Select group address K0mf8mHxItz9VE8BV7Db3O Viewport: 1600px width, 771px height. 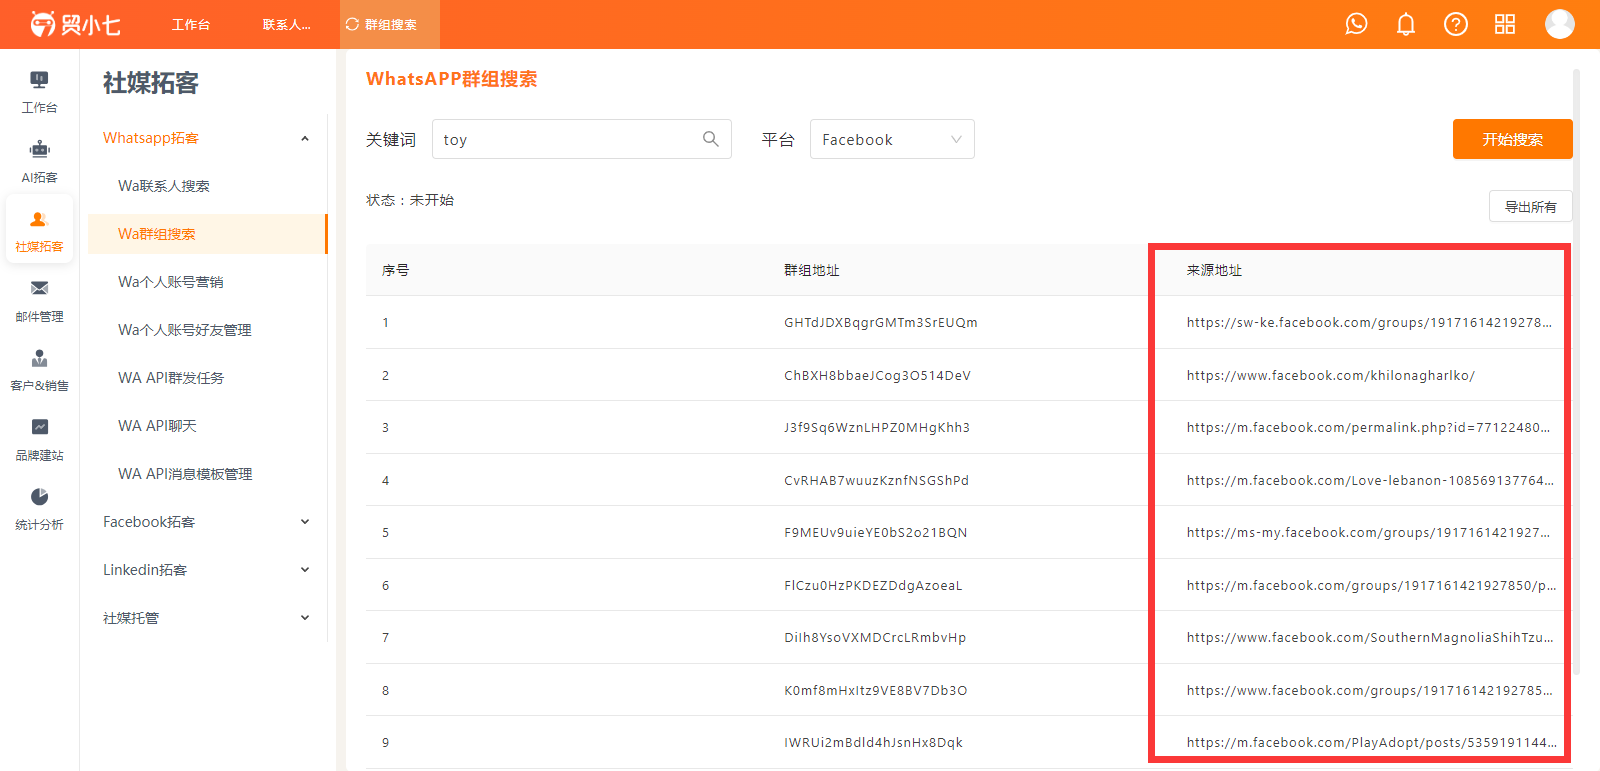[875, 690]
